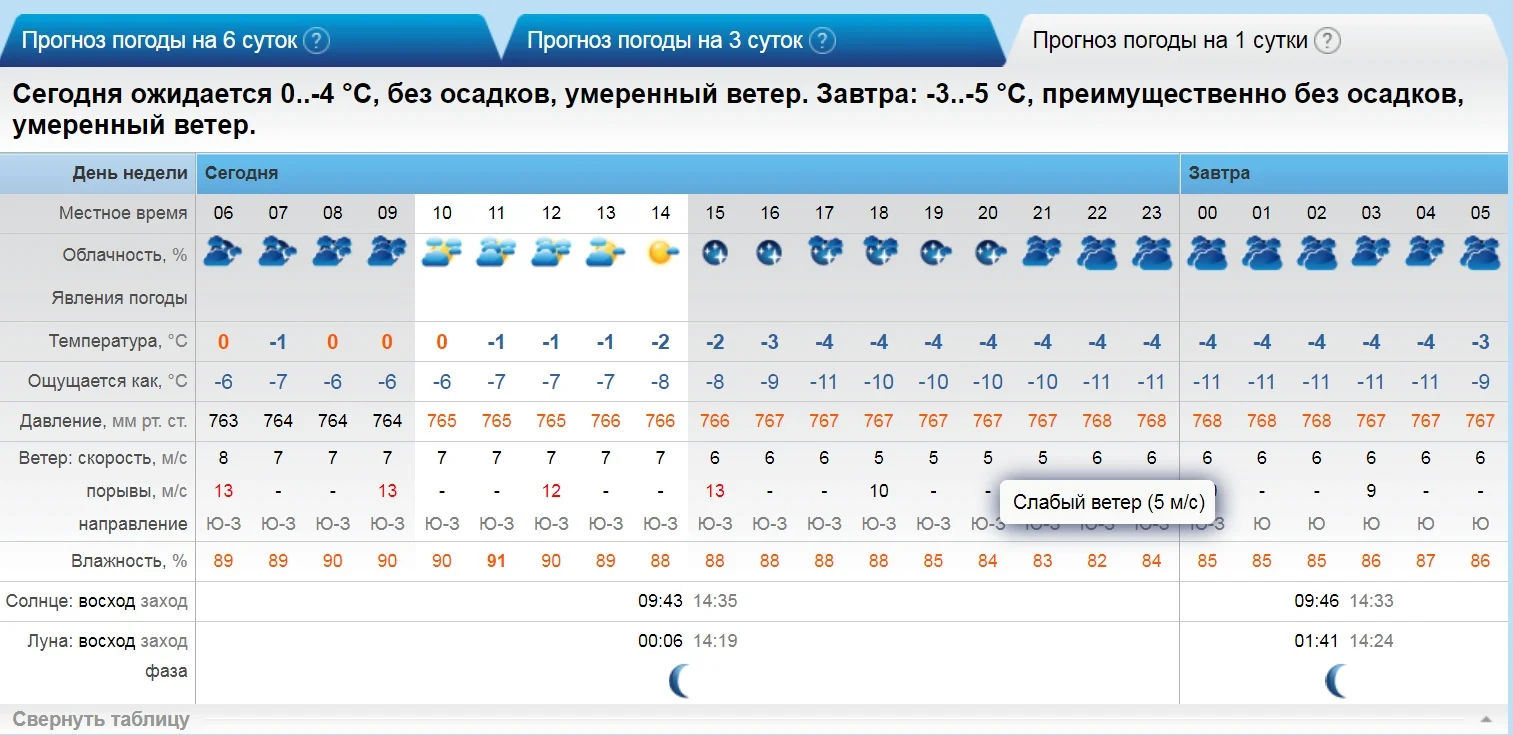
Task: Open help on the 3-day forecast tab
Action: 822,41
